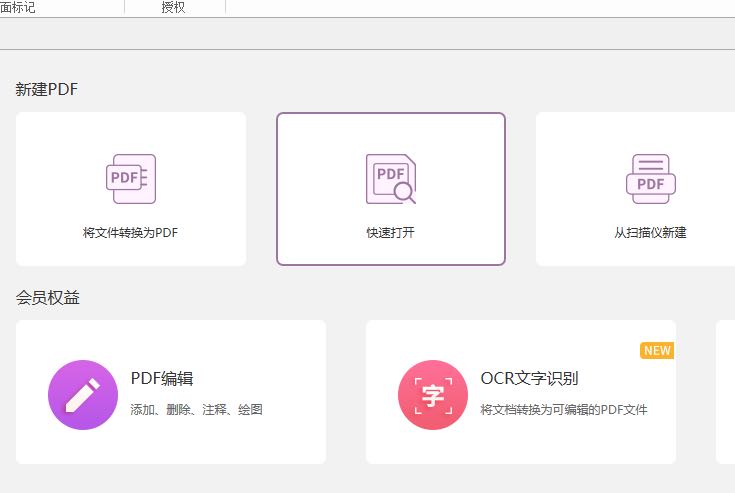Click the quick open PDF magnifier icon

click(x=390, y=179)
